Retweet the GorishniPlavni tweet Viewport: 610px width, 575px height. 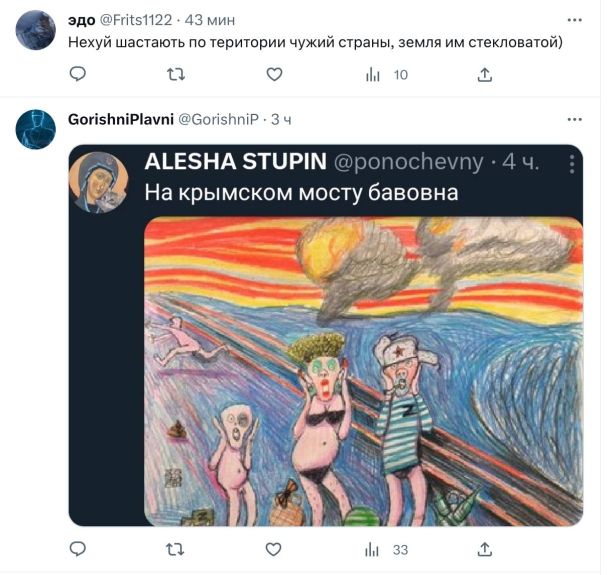tap(175, 549)
